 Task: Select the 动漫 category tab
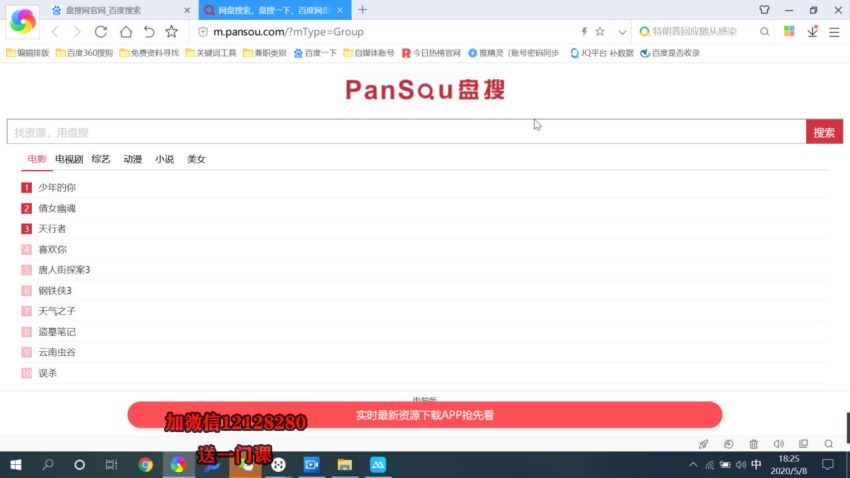coord(132,159)
